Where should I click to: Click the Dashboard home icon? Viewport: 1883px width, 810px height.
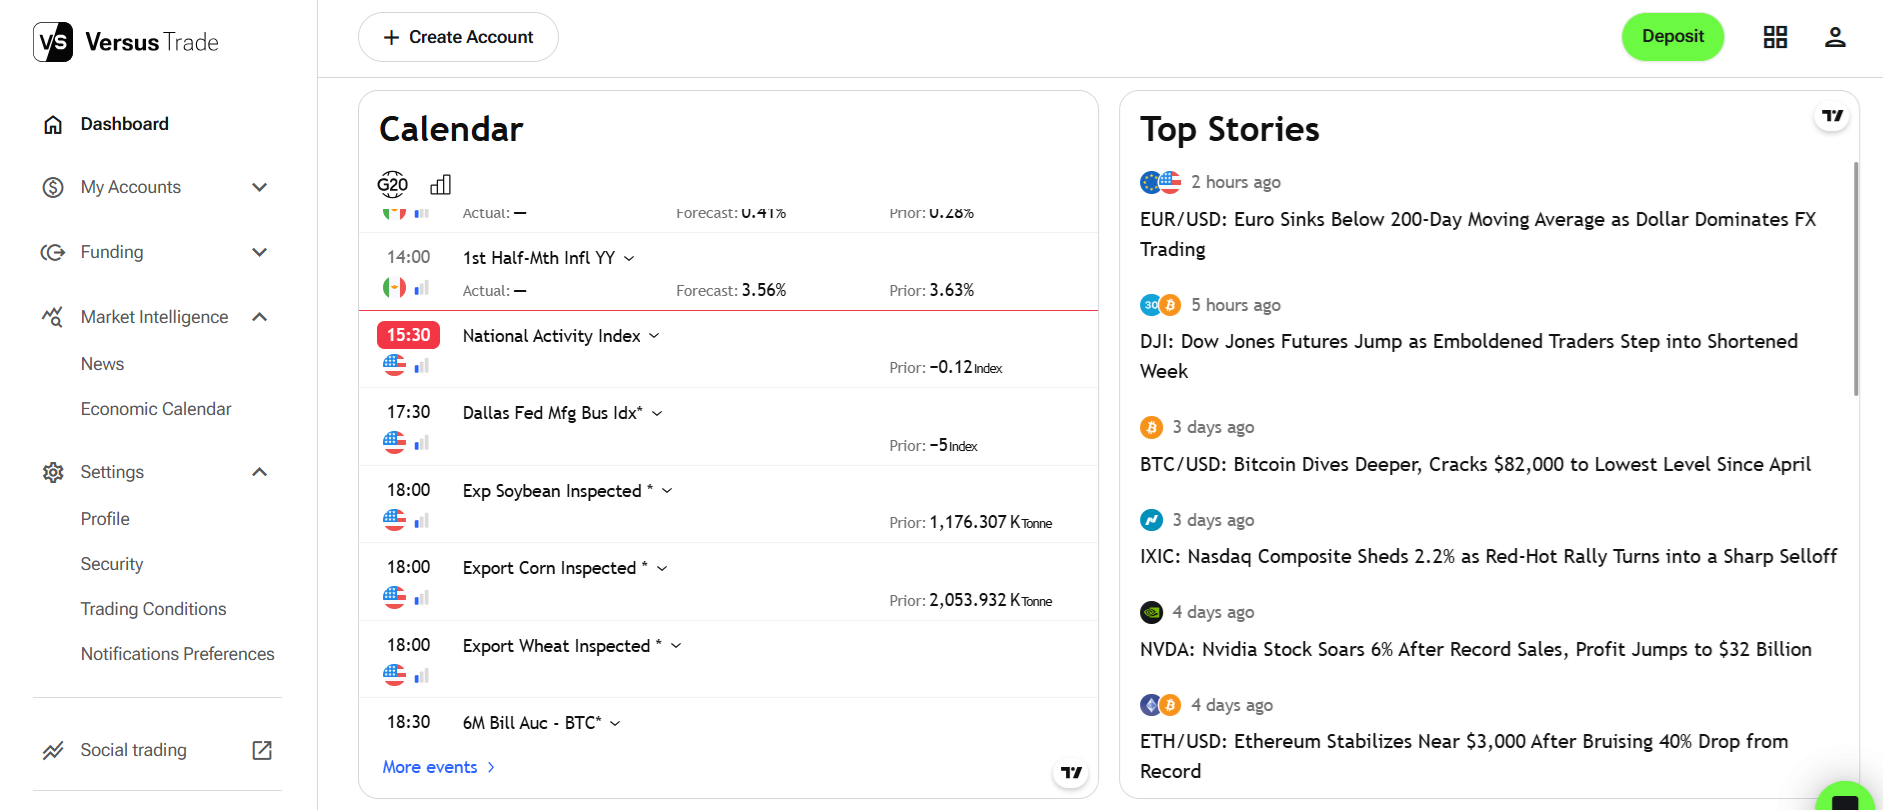(x=53, y=124)
